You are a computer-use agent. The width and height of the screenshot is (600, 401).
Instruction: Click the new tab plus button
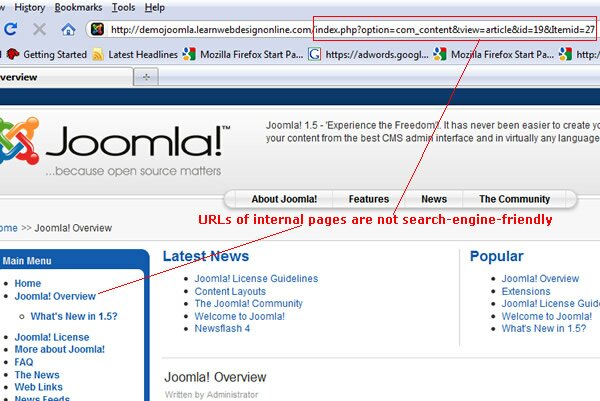146,77
